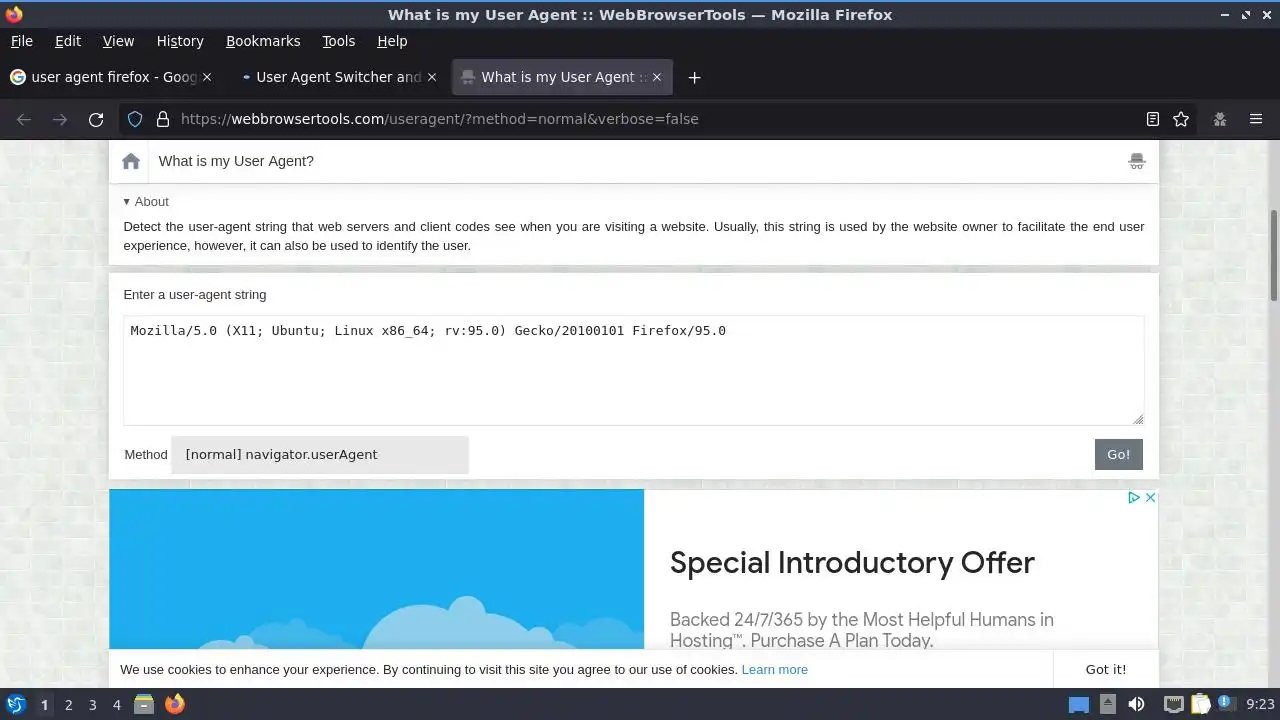
Task: Open the Method dropdown navigator.userAgent
Action: click(320, 454)
